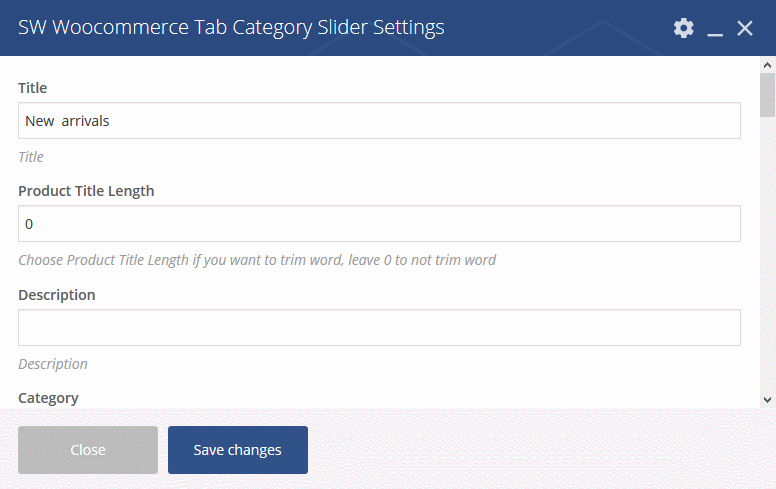Focus the Title field containing 'New arrivals'
Screen dimensions: 776x489
click(379, 121)
